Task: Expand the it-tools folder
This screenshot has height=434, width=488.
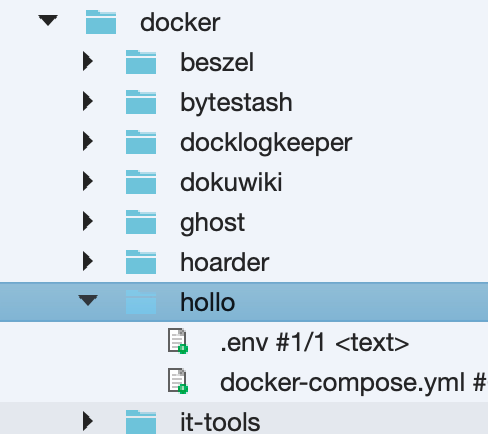Action: click(x=88, y=421)
